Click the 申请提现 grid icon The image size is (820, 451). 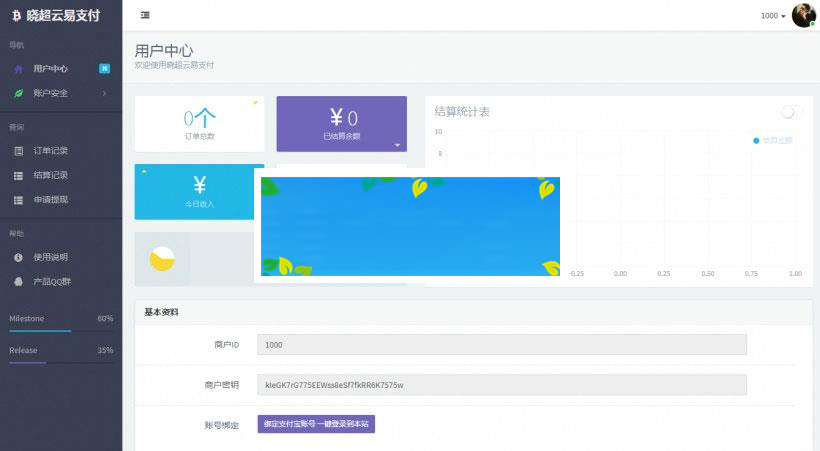[18, 200]
